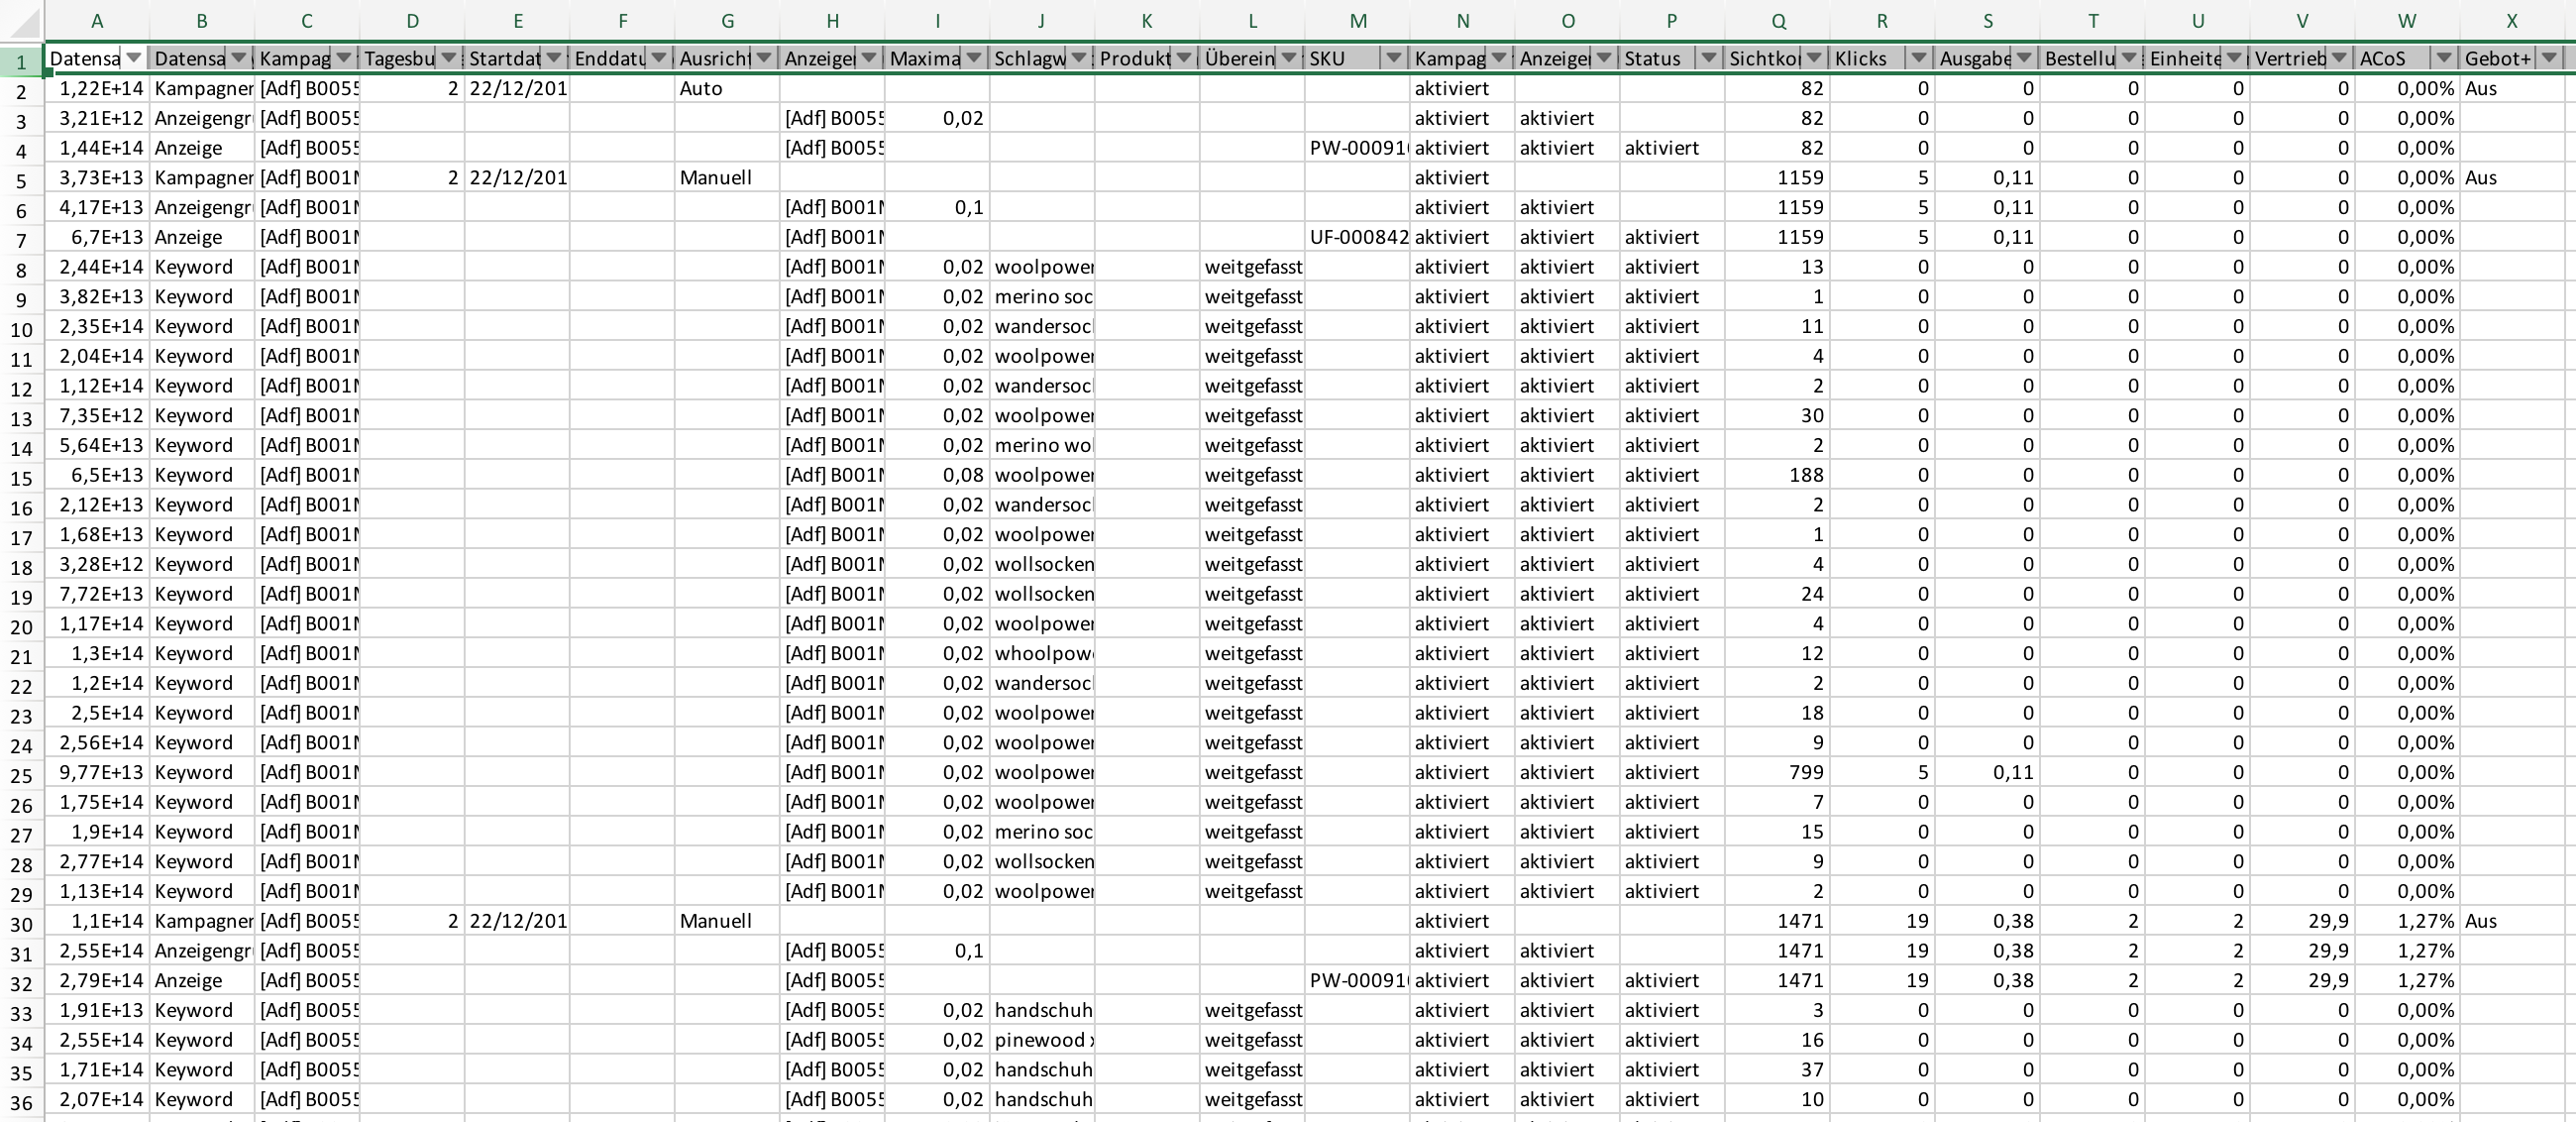Select row 30 header
The height and width of the screenshot is (1122, 2576).
pyautogui.click(x=21, y=924)
